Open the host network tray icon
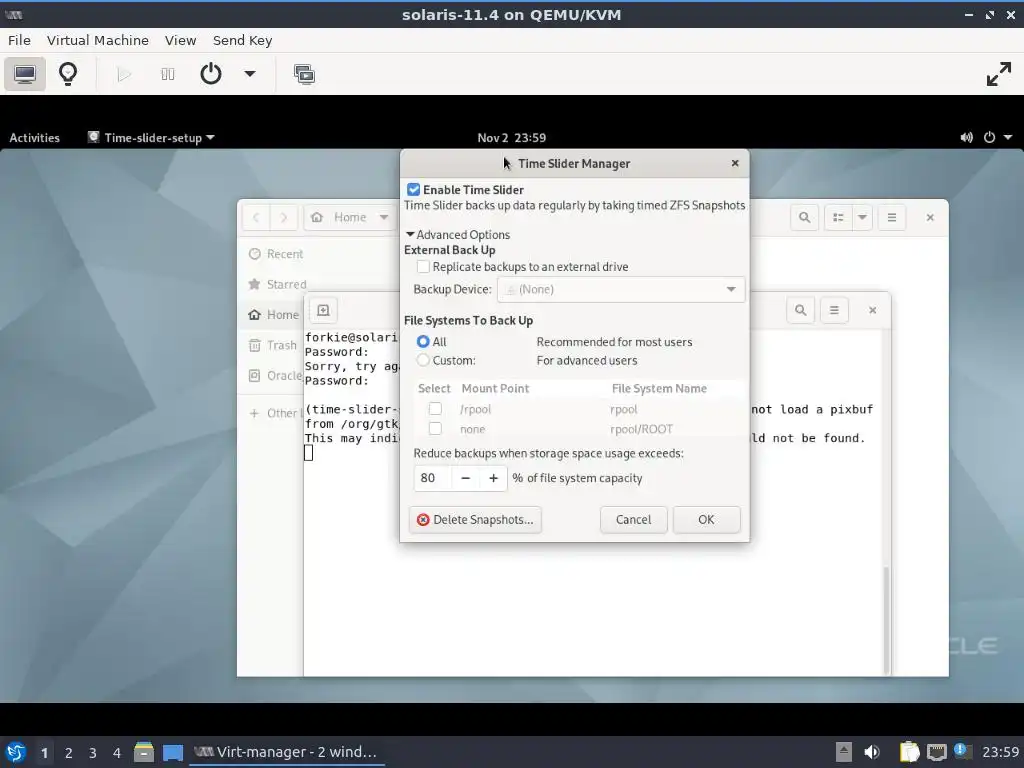This screenshot has width=1024, height=768. (x=936, y=752)
